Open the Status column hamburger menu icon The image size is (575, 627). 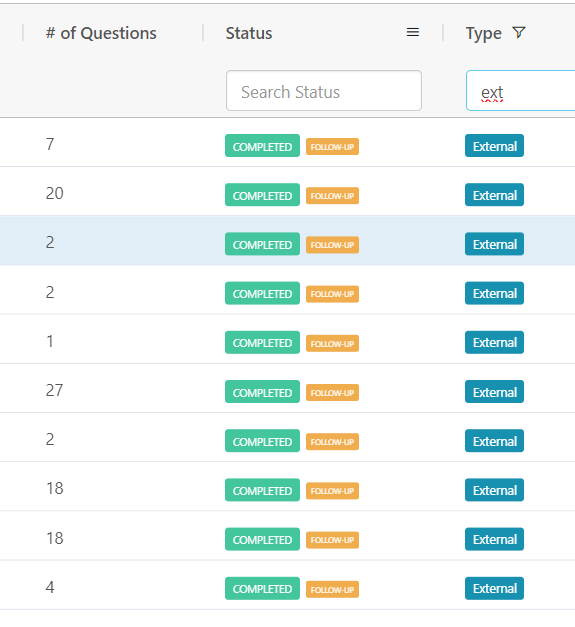click(x=413, y=32)
